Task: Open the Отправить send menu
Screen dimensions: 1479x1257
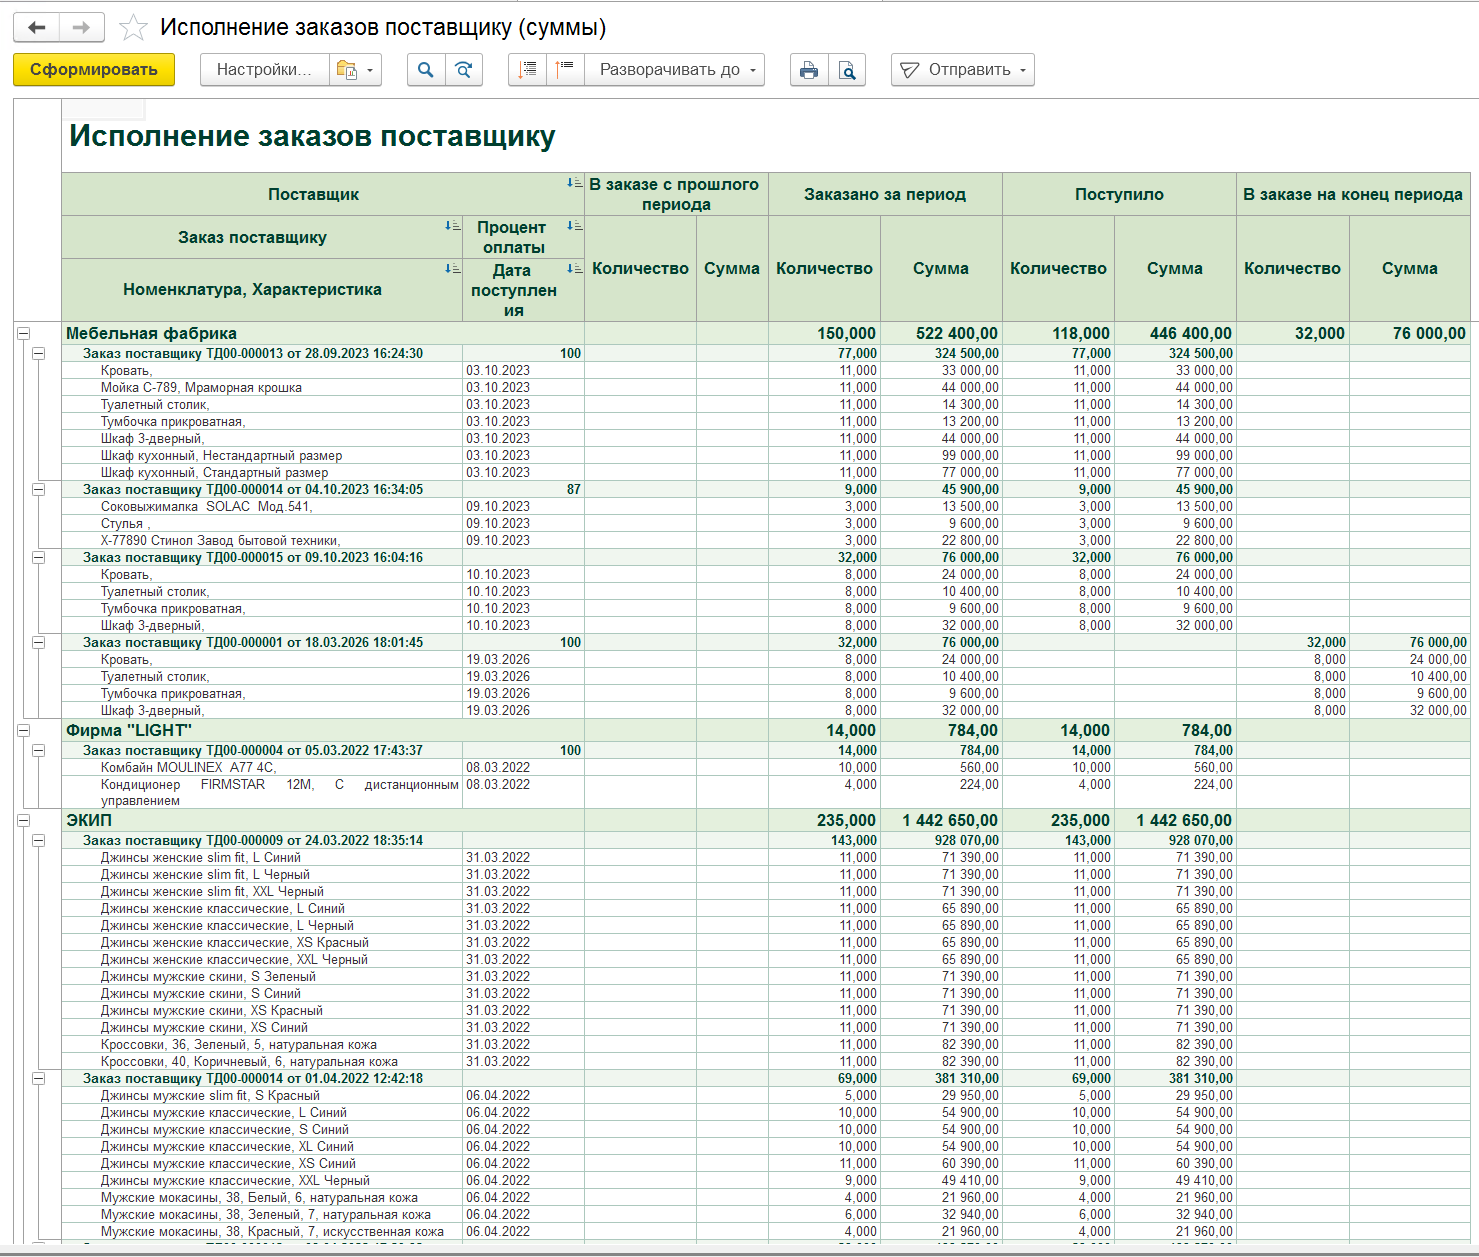Action: (x=963, y=70)
